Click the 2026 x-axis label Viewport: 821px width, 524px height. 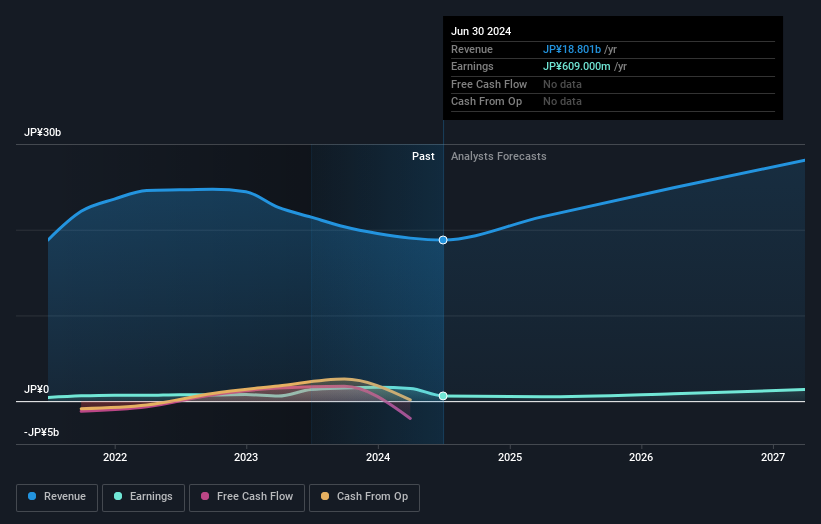pyautogui.click(x=641, y=457)
